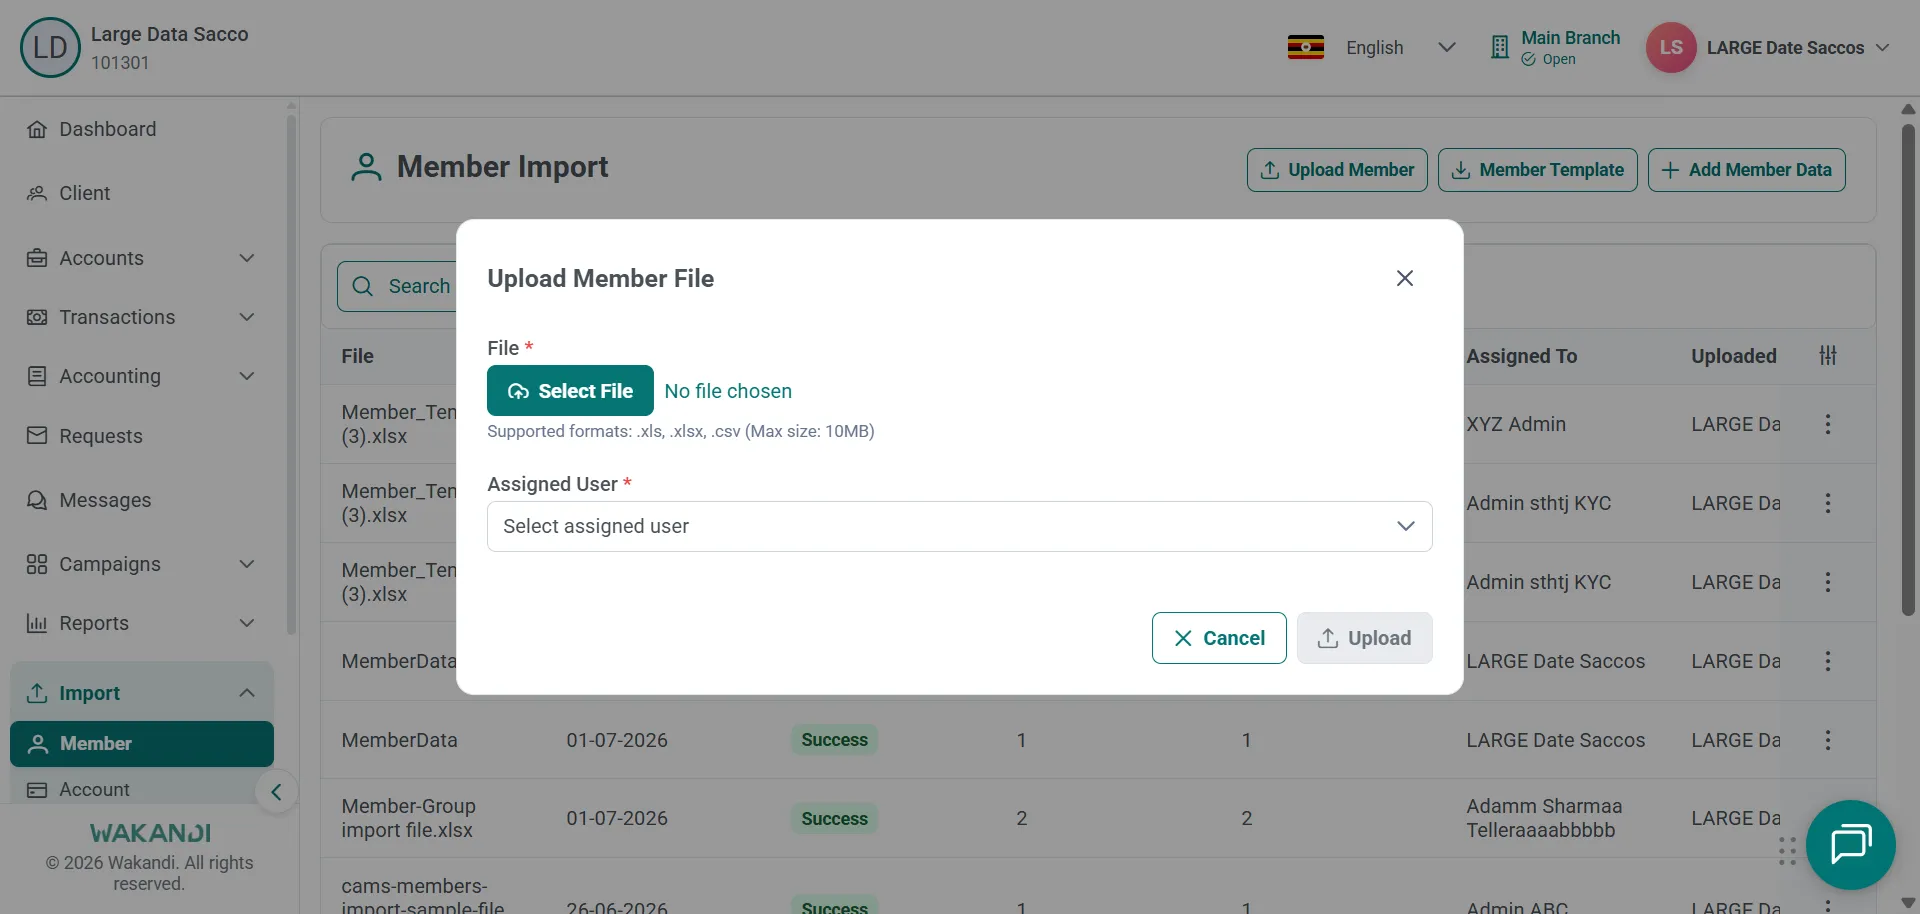
Task: Click the Adamm Sharmaa Telleraaaabbbbb cell
Action: coord(1544,818)
